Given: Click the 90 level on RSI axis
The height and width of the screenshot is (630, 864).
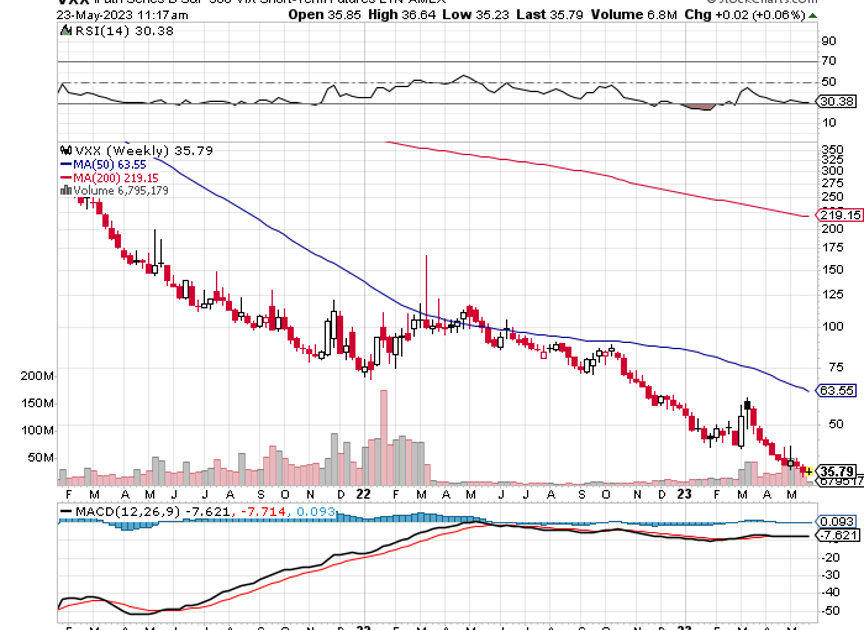Looking at the screenshot, I should click(x=828, y=41).
